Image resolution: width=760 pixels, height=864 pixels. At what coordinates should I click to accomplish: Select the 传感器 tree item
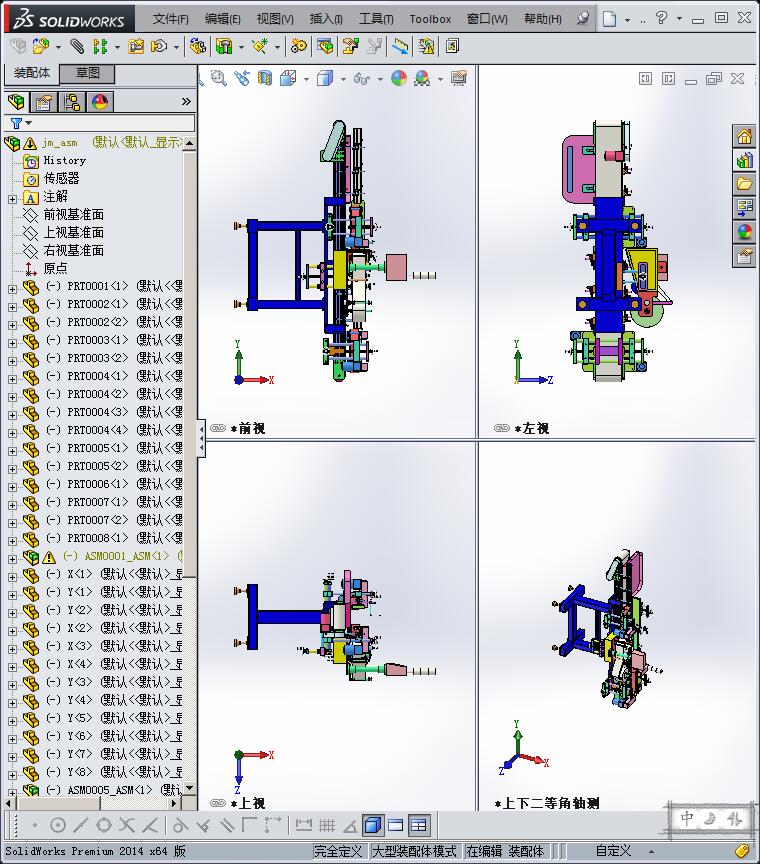tap(61, 179)
